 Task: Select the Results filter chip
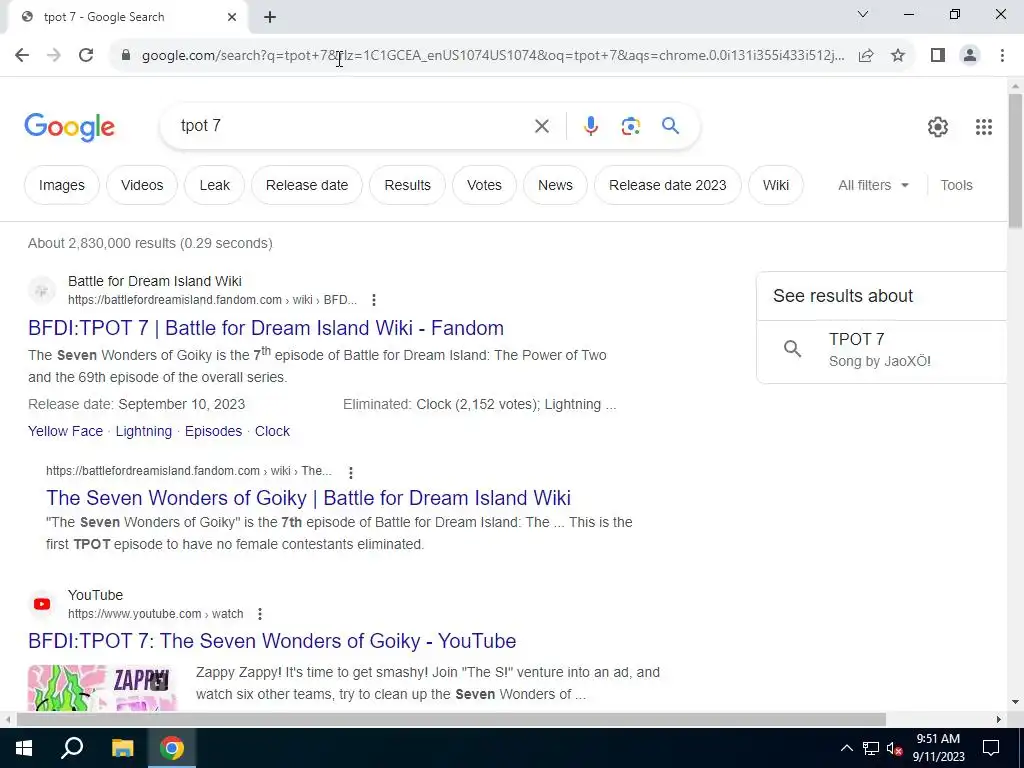(x=408, y=185)
